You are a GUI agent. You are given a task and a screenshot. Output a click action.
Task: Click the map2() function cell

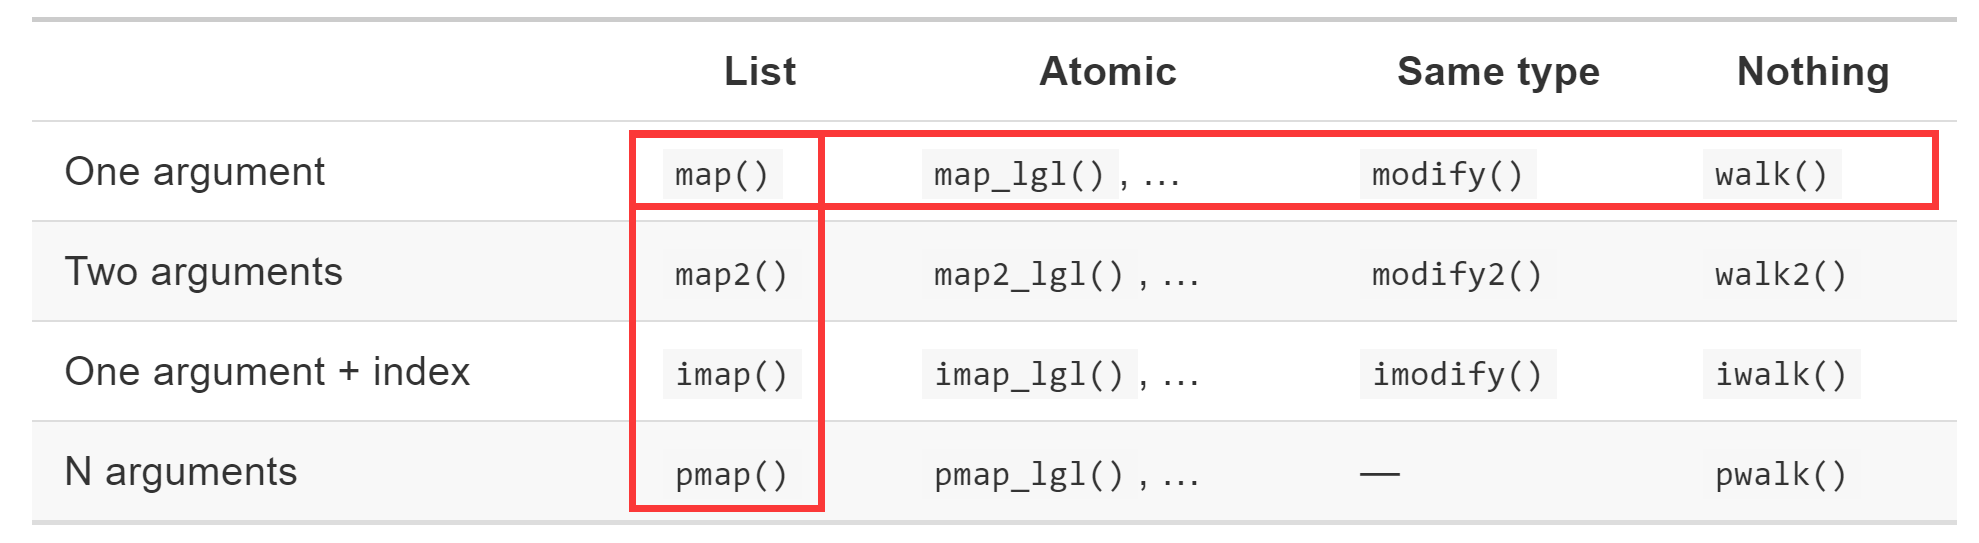click(731, 275)
